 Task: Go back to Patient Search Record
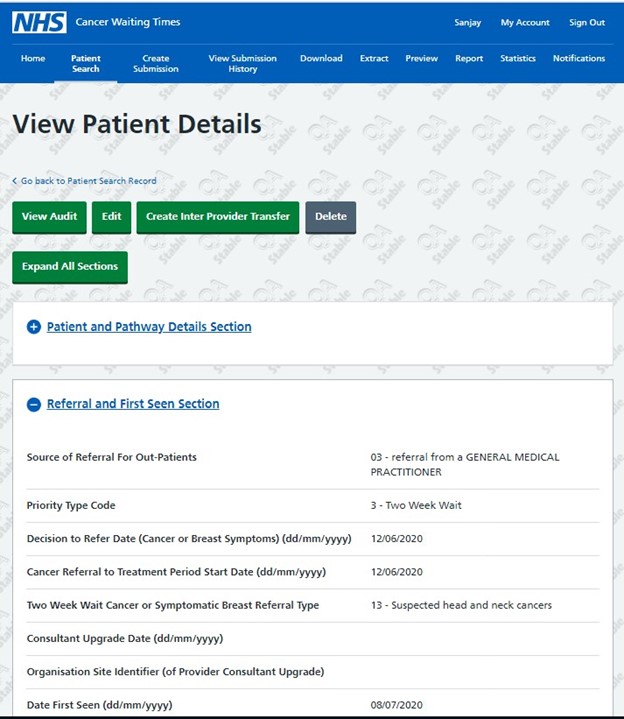(88, 181)
